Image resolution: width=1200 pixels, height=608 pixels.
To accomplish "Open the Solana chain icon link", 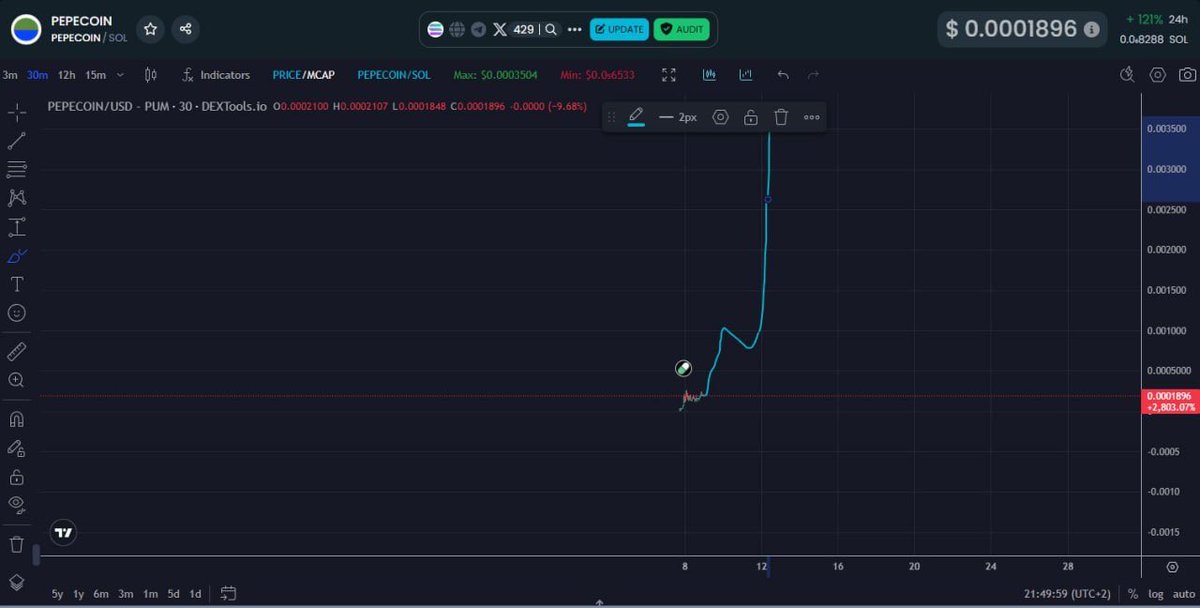I will 436,29.
